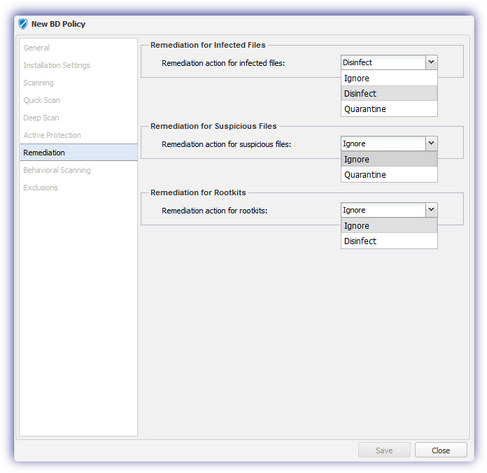
Task: Go to Installation Settings in sidebar
Action: pos(57,65)
